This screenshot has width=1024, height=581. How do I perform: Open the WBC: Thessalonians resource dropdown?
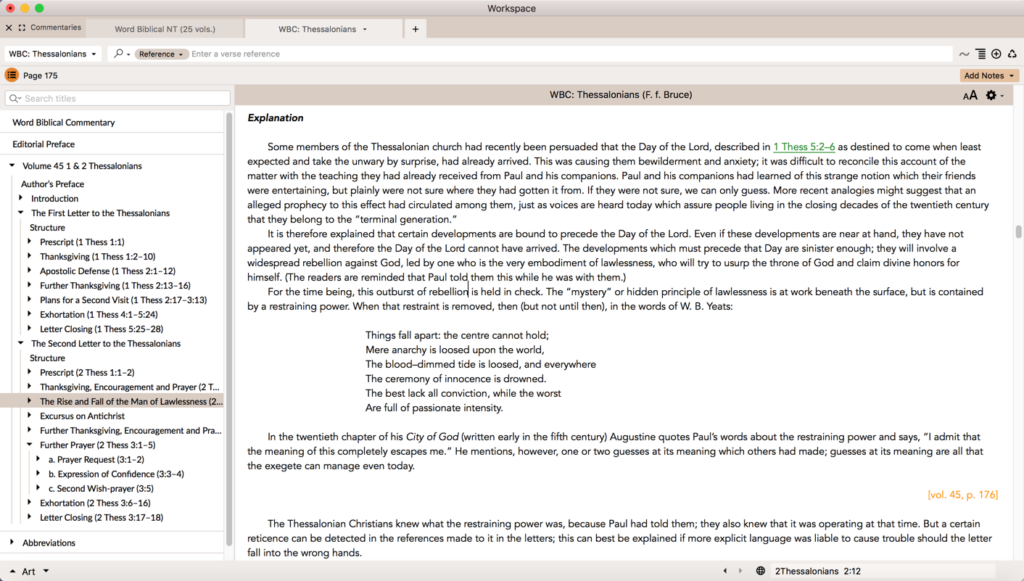52,54
